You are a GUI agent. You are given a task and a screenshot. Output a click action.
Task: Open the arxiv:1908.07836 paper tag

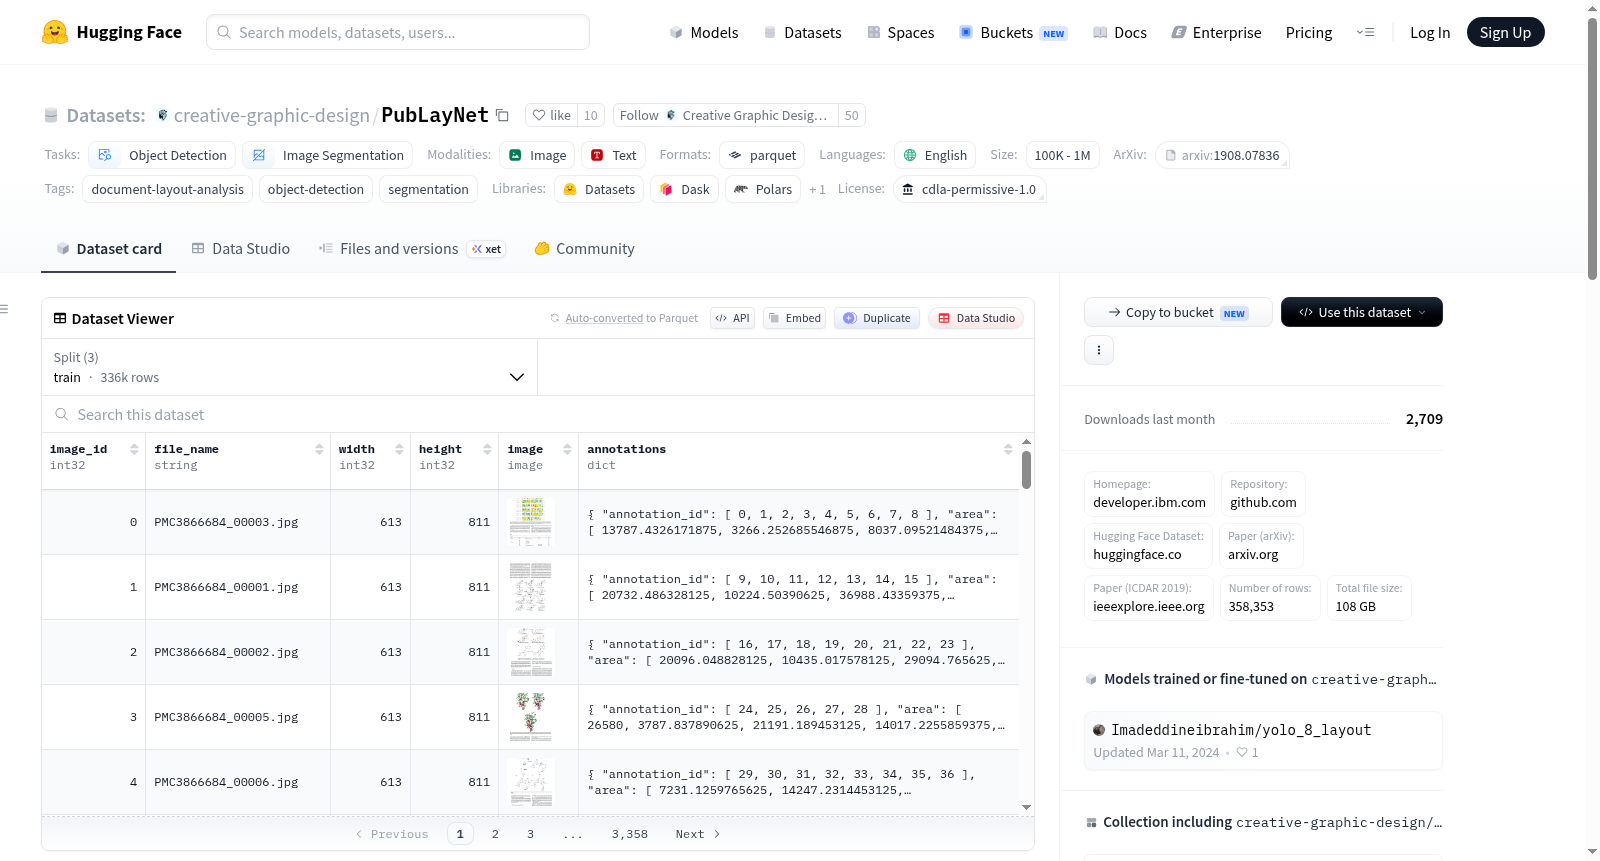[x=1222, y=155]
